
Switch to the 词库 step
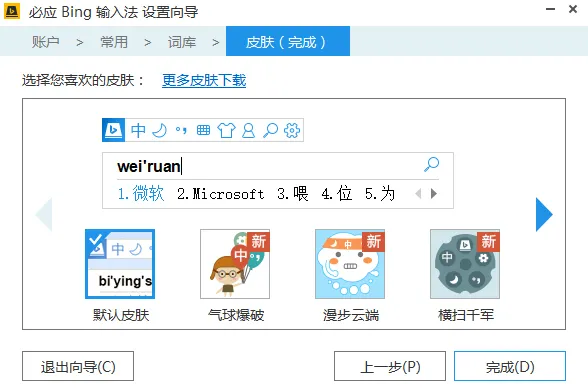pyautogui.click(x=182, y=42)
